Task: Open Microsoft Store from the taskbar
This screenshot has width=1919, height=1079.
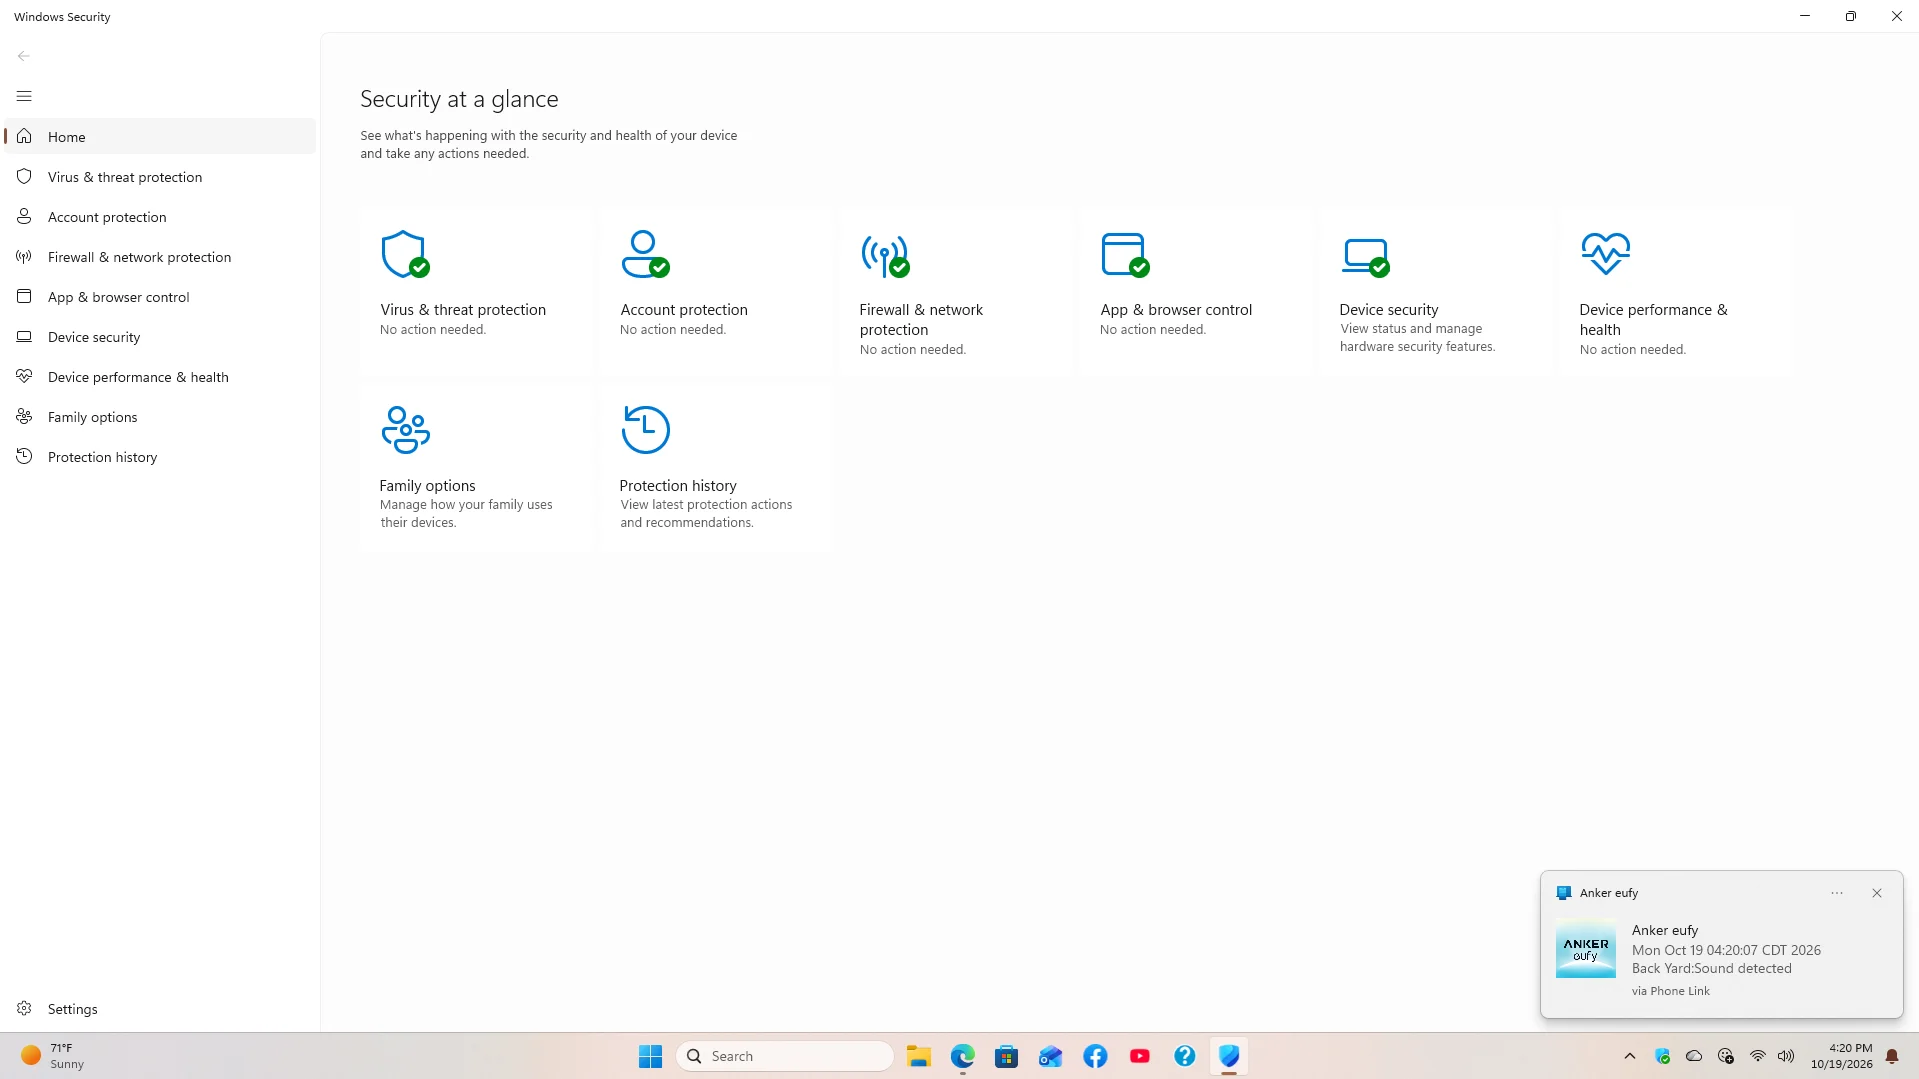Action: click(1006, 1056)
